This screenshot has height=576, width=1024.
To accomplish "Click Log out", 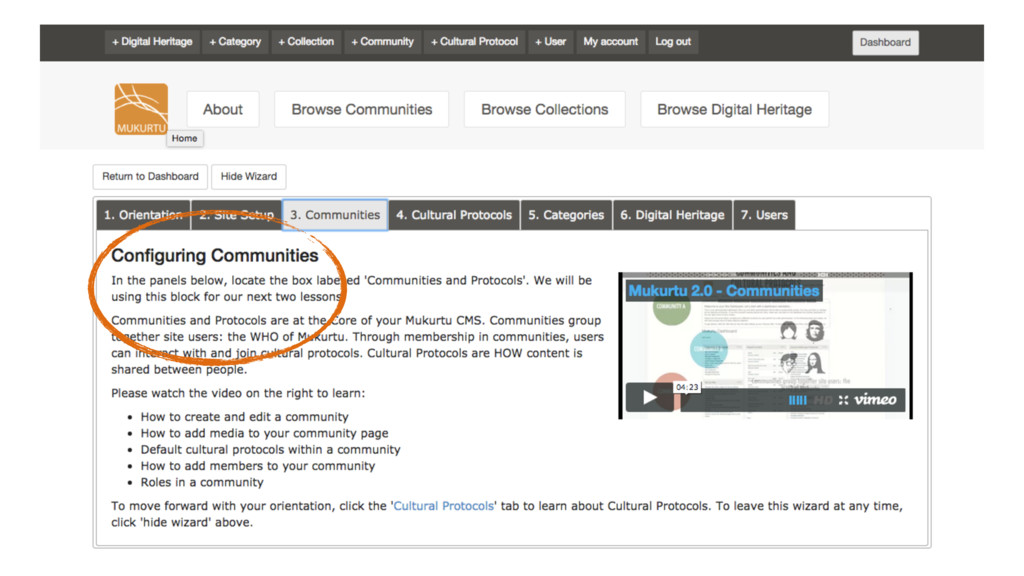I will pos(673,42).
